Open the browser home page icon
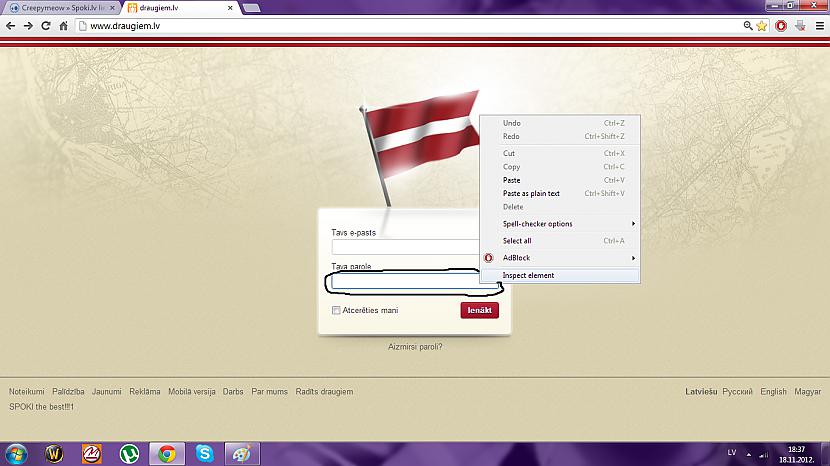The width and height of the screenshot is (830, 466). 63,25
